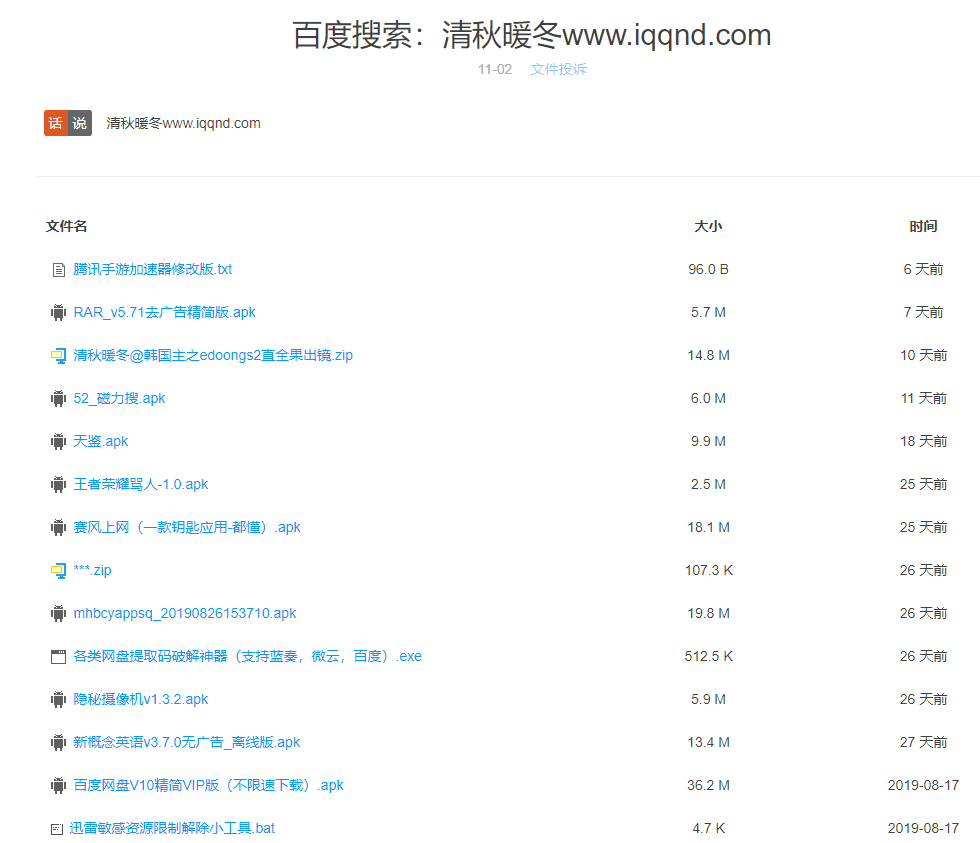Click the 大小 column header
The height and width of the screenshot is (843, 980).
[x=708, y=226]
